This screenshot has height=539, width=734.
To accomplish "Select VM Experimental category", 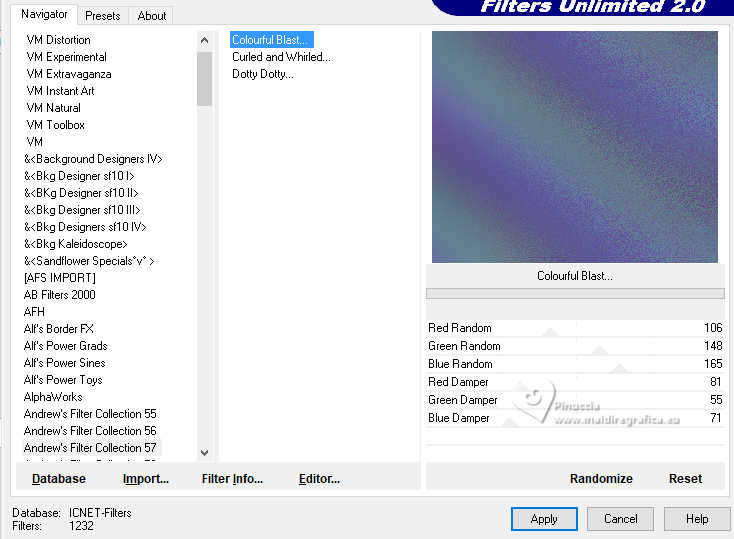I will [x=66, y=57].
